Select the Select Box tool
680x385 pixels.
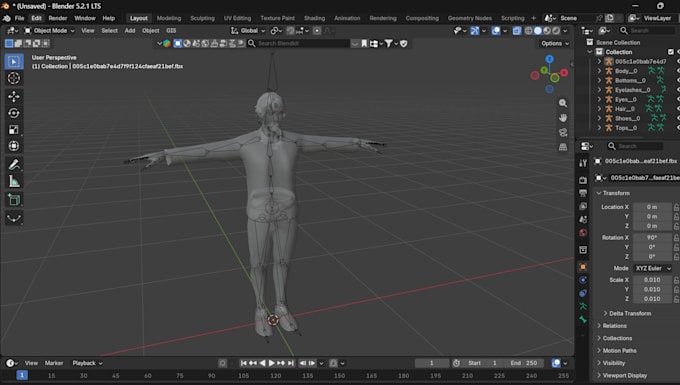[14, 62]
